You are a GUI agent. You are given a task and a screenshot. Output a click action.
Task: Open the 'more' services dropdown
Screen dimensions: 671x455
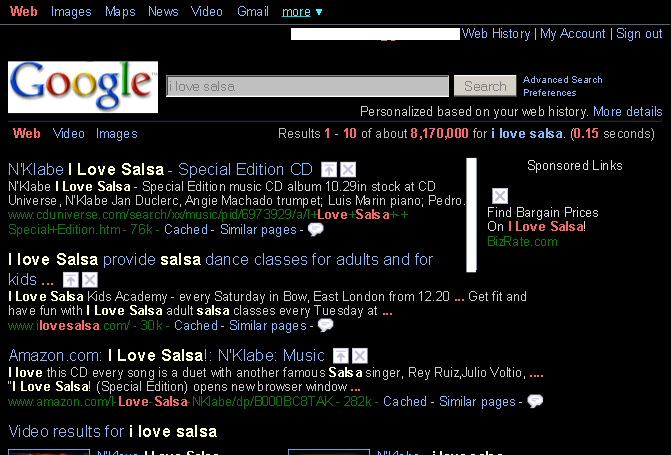coord(301,12)
